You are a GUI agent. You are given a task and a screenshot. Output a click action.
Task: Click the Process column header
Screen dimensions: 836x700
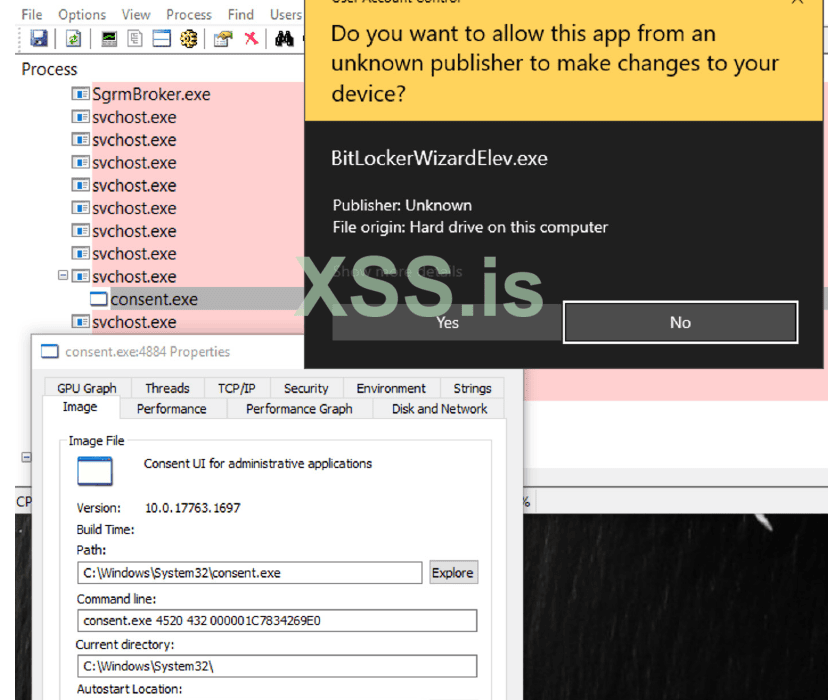(x=49, y=69)
